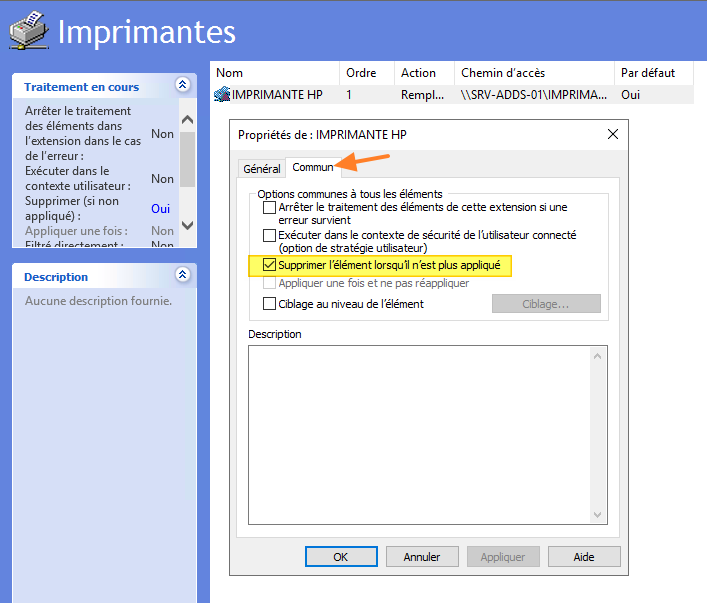The width and height of the screenshot is (707, 603).
Task: Click the \\SRV-ADDS-01\IMPRIMA... path cell
Action: [534, 95]
